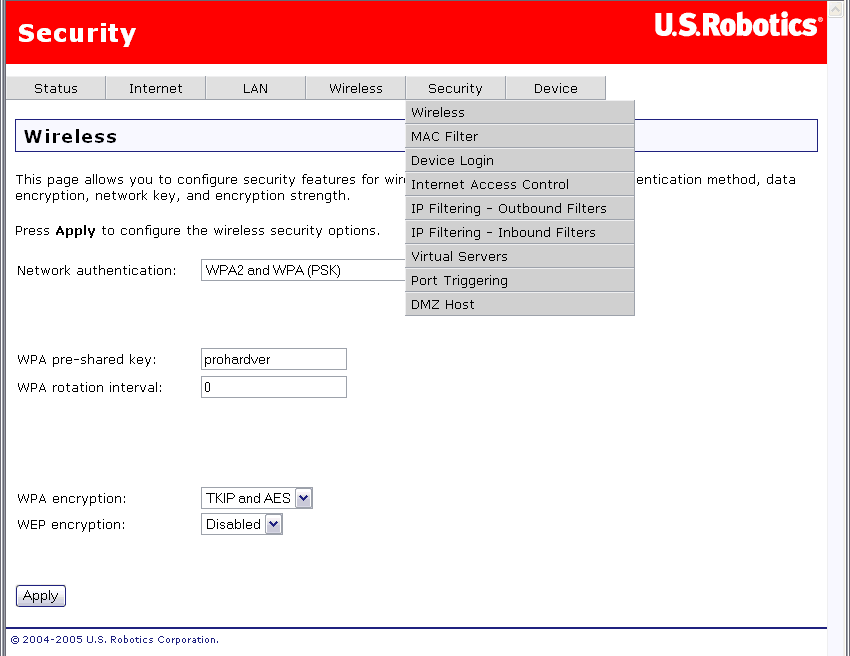The image size is (850, 656).
Task: Click the WPA pre-shared key field
Action: tap(274, 359)
